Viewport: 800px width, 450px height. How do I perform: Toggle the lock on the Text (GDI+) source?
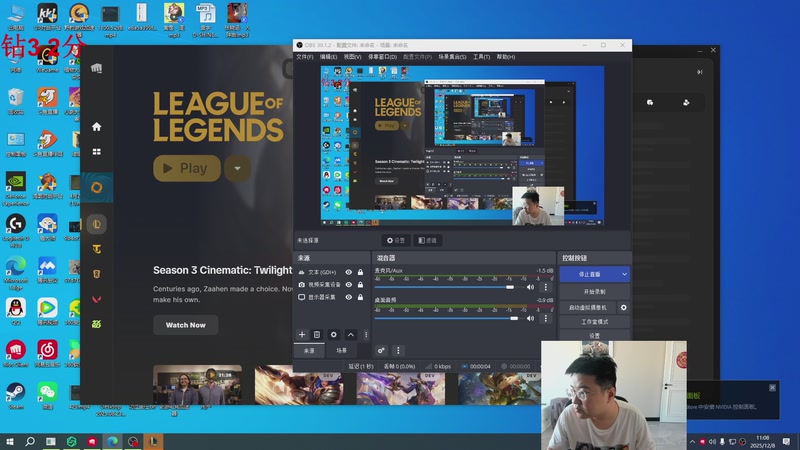[x=360, y=272]
